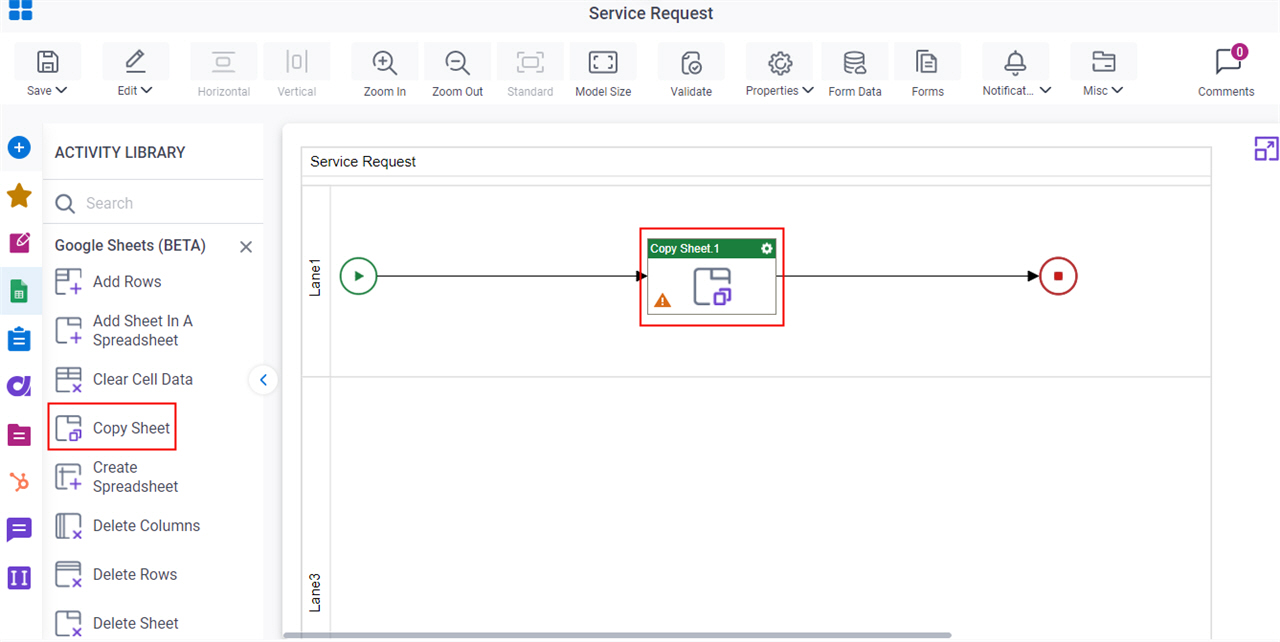
Task: Click the Zoom Out tool
Action: click(x=457, y=74)
